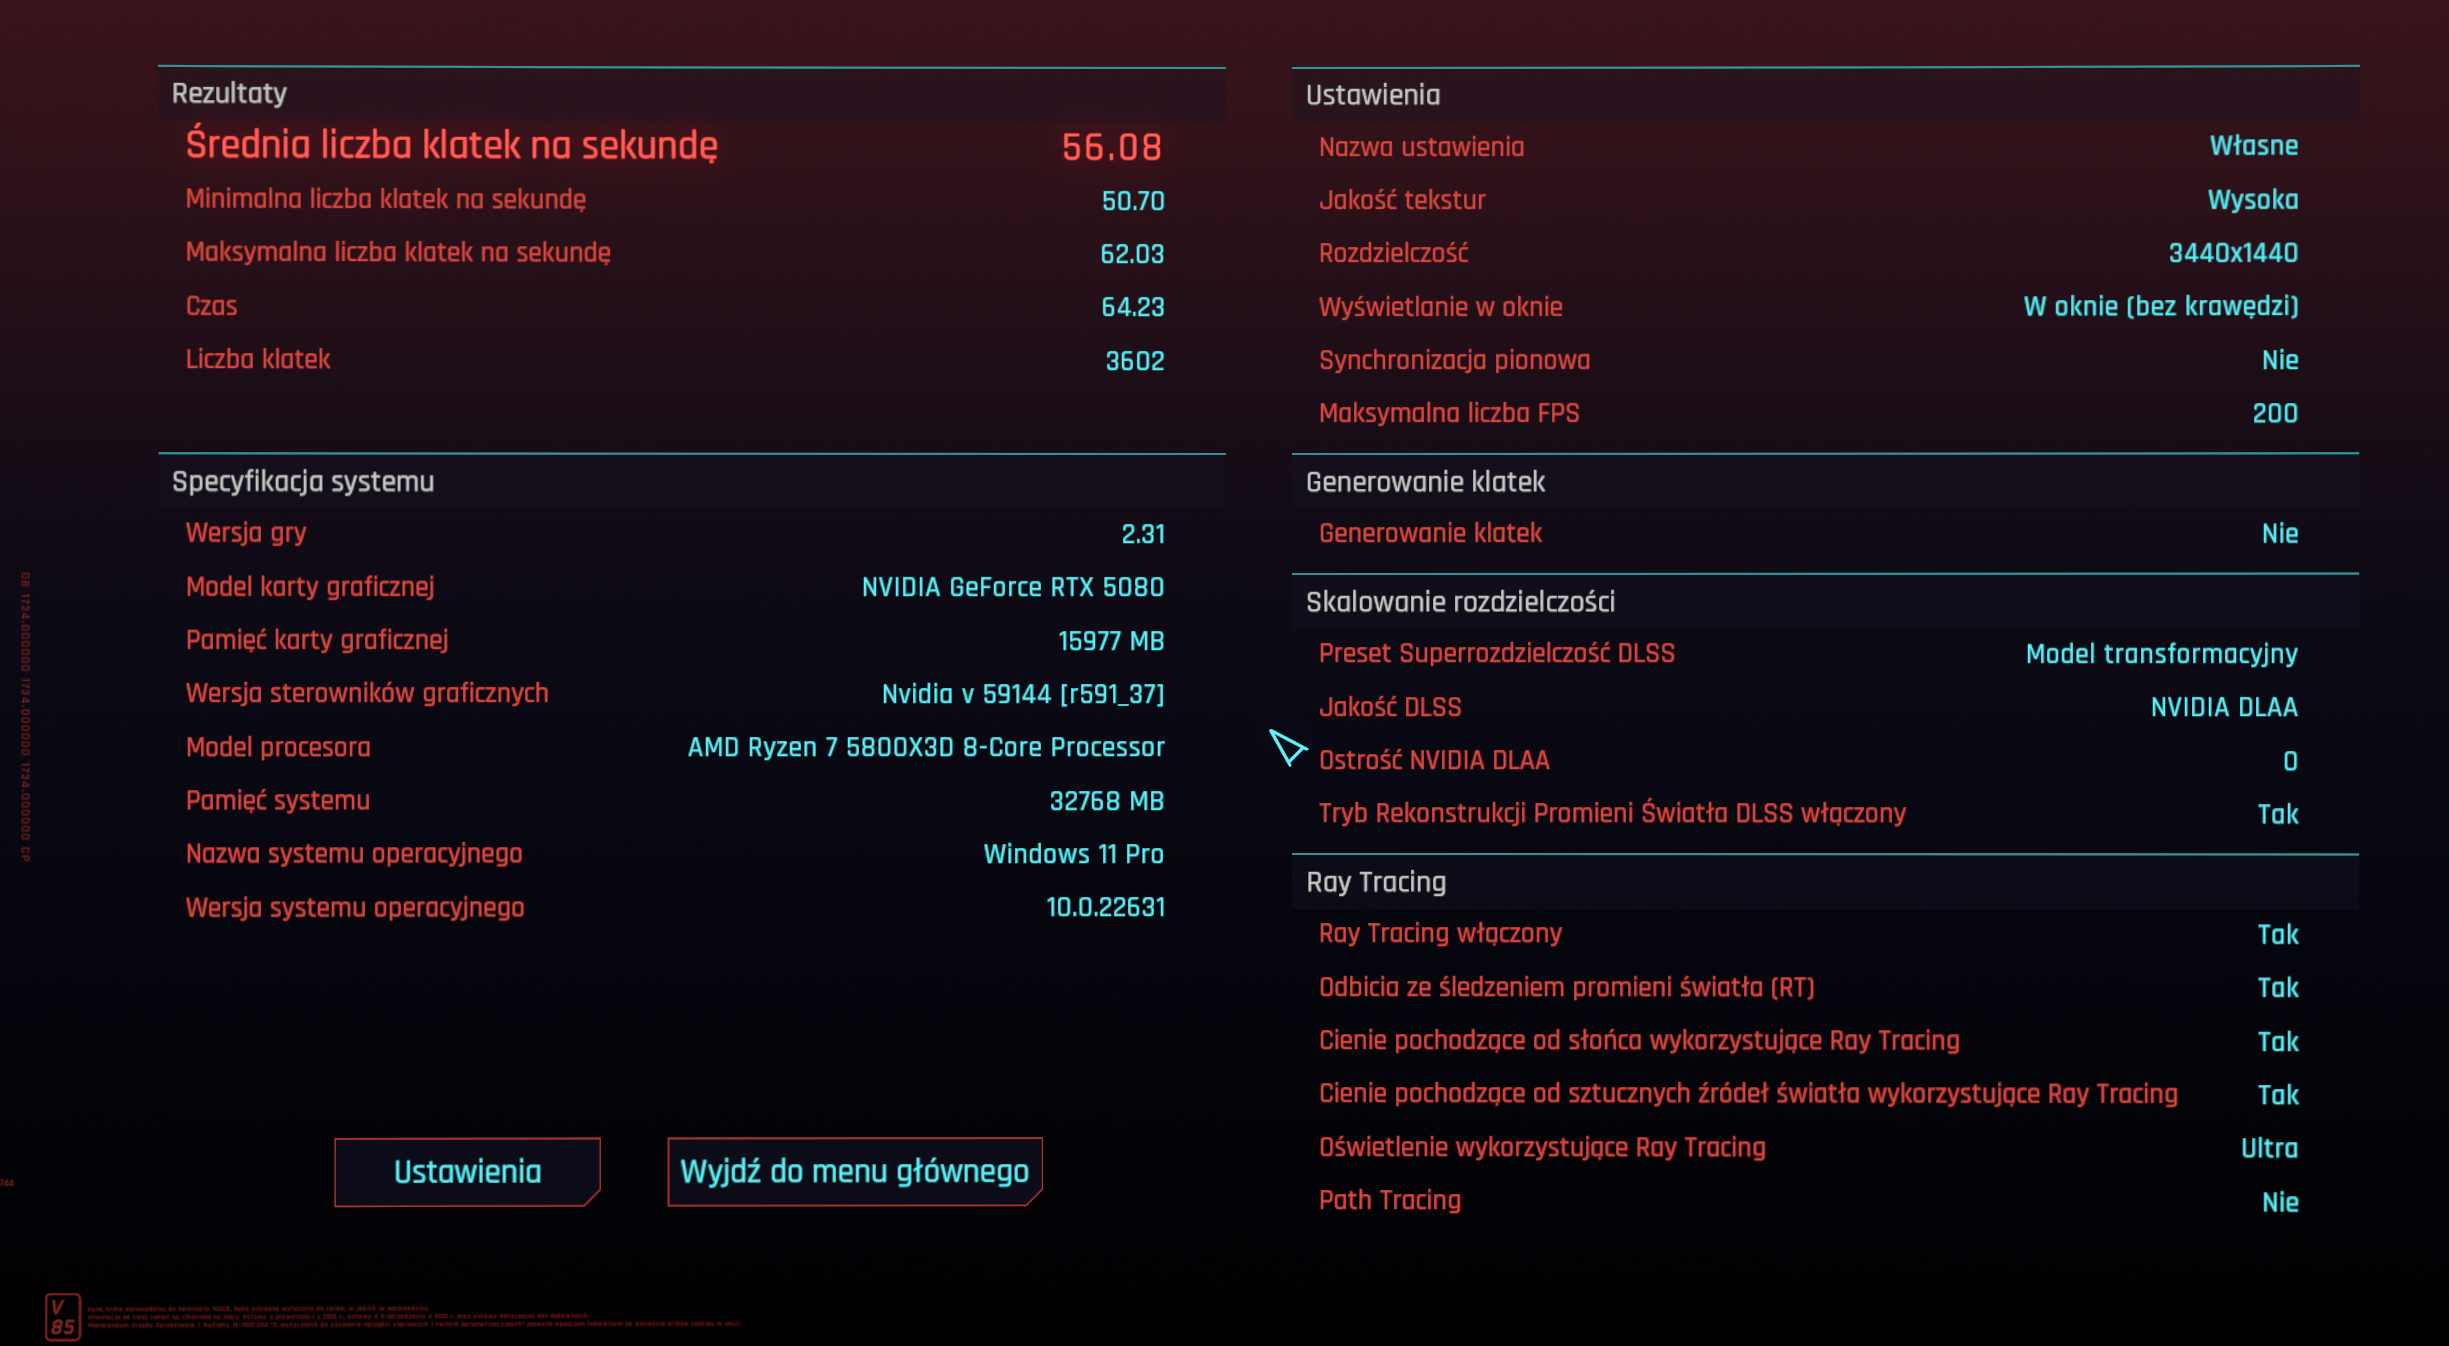Click the Specyfikacja systemu section header

click(303, 481)
